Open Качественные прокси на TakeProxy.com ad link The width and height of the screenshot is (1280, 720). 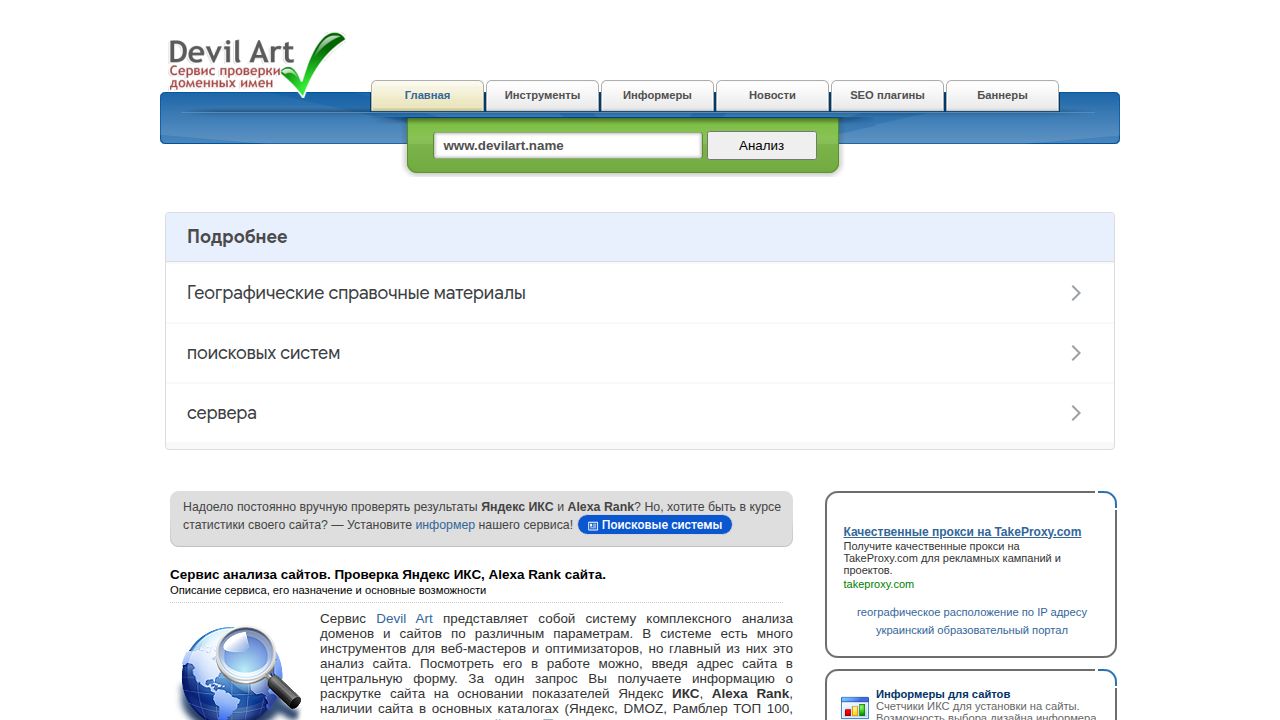(962, 532)
